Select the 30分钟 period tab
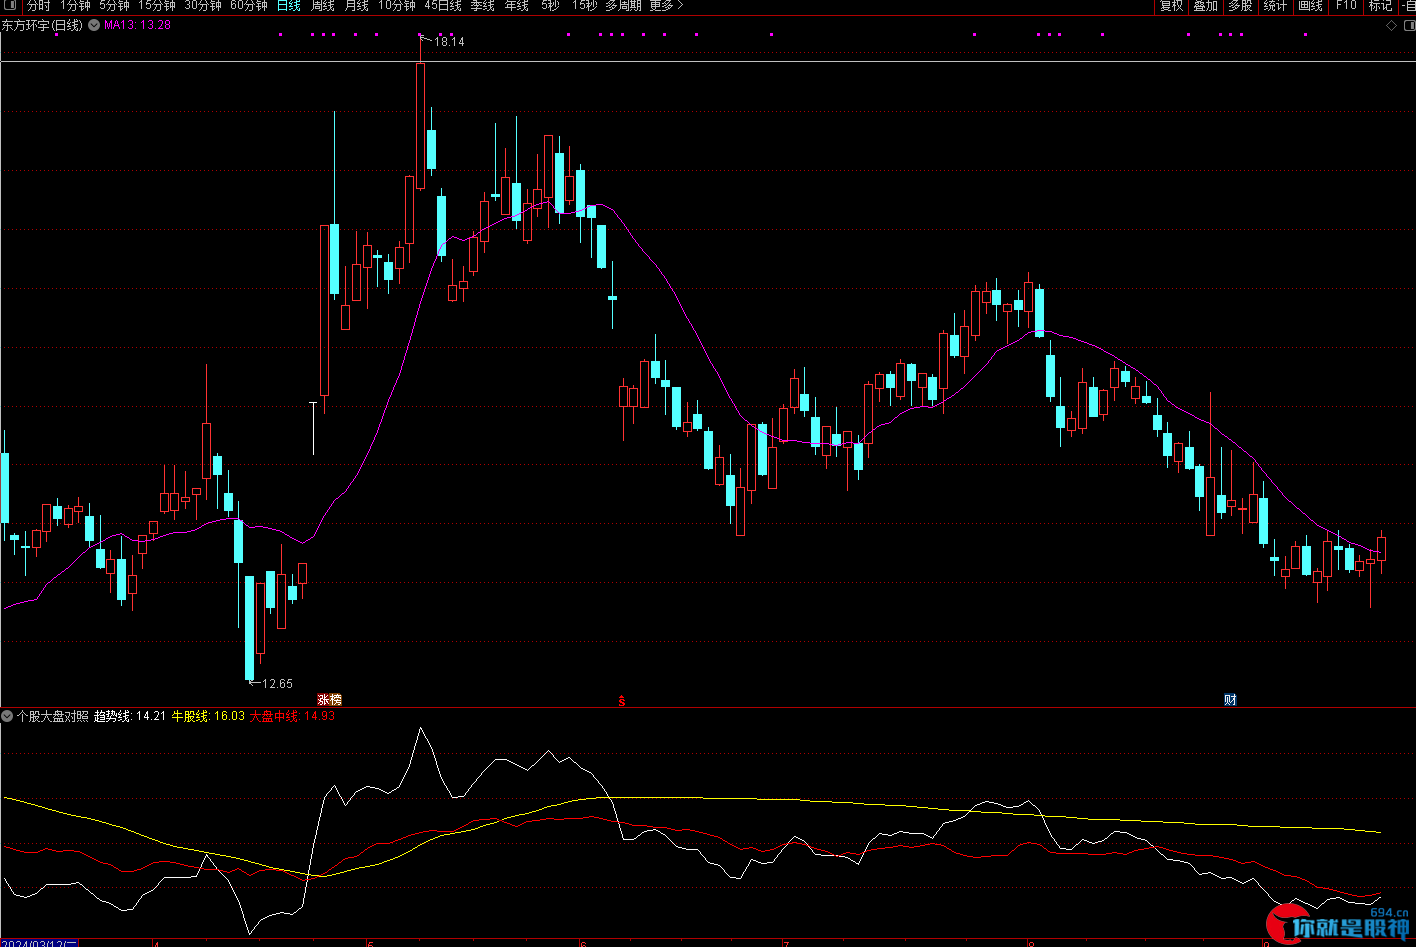Viewport: 1416px width, 947px height. tap(203, 5)
